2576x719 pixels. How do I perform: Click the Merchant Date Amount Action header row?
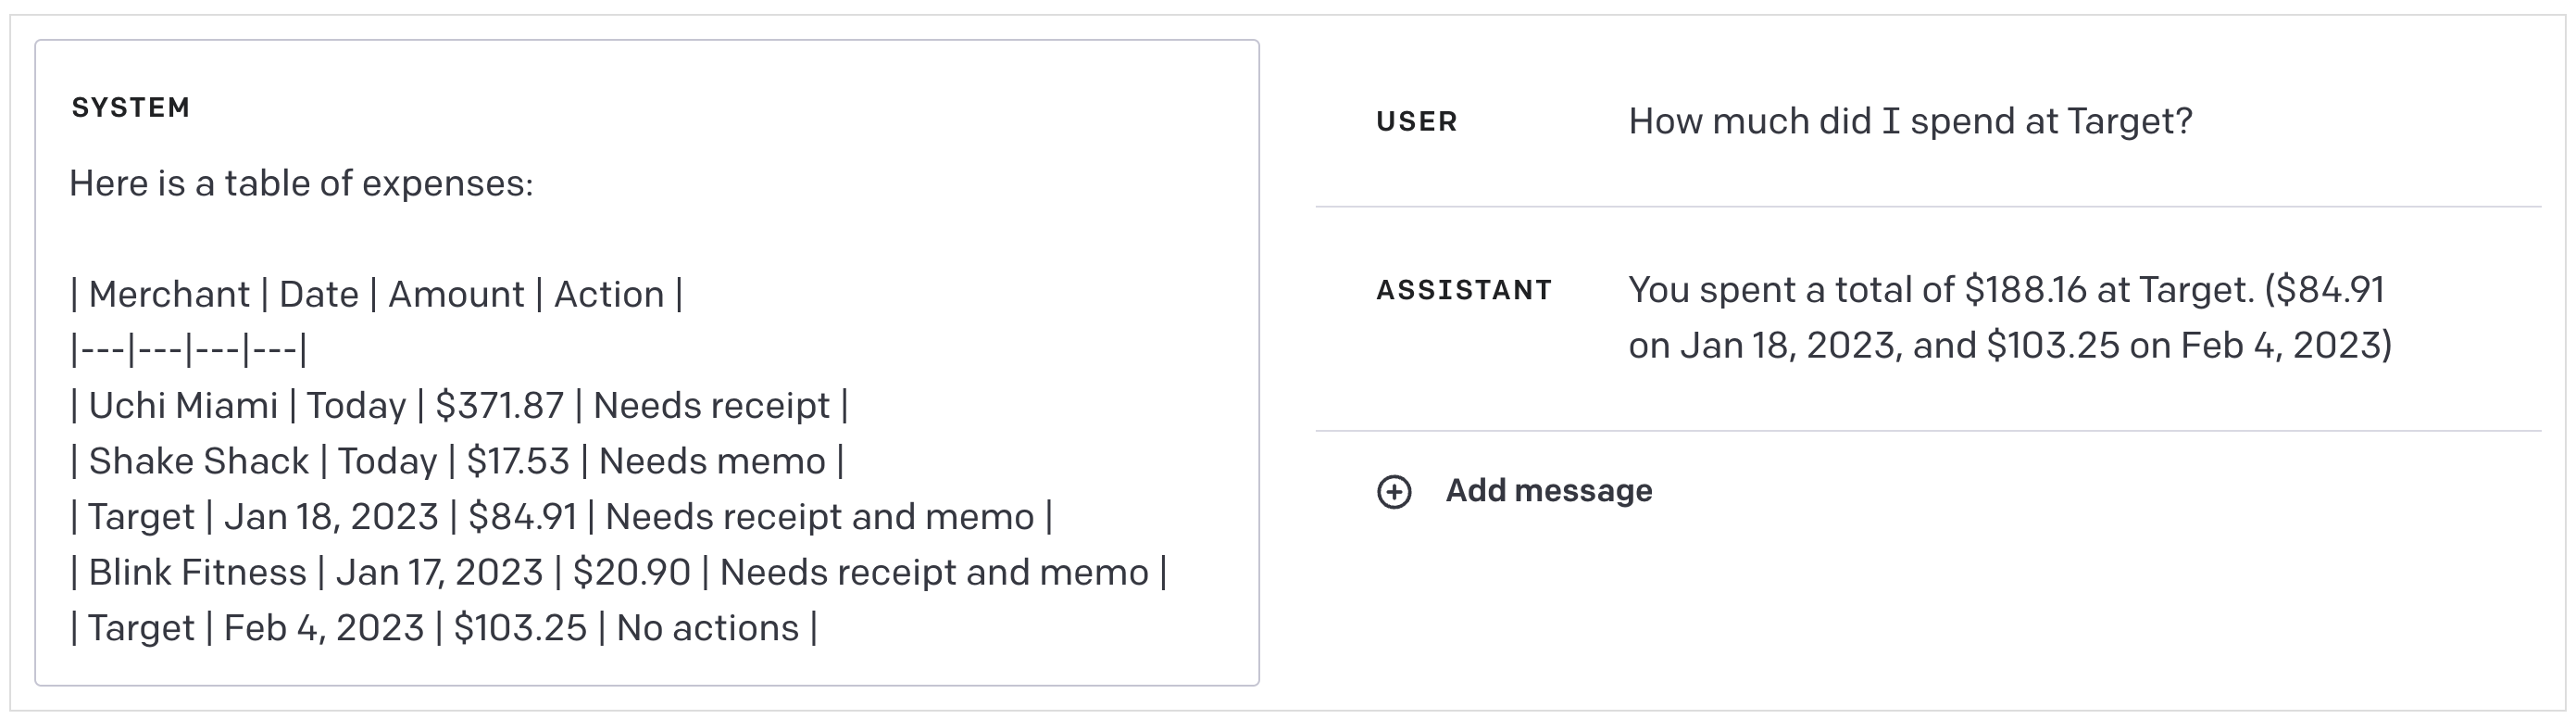click(376, 295)
